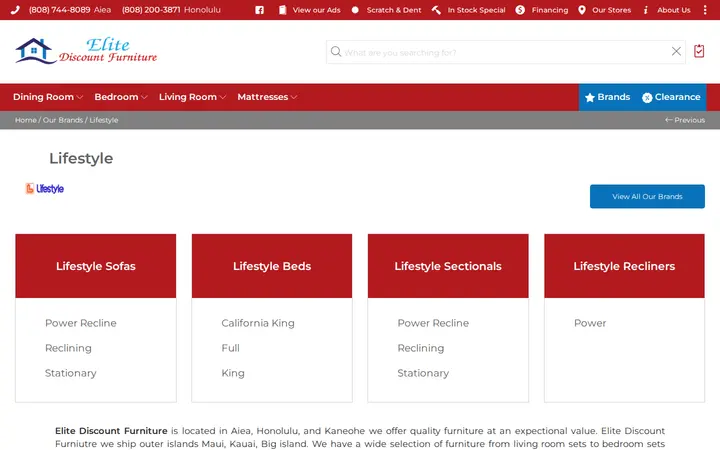The height and width of the screenshot is (450, 720).
Task: Click the search magnifier icon
Action: tap(336, 51)
